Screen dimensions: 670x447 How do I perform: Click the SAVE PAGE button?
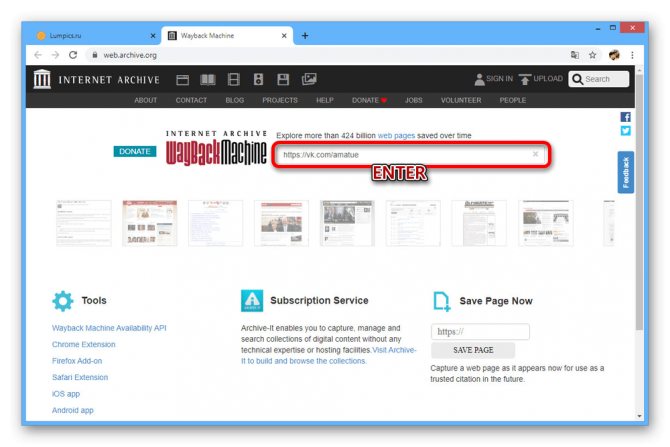click(473, 350)
